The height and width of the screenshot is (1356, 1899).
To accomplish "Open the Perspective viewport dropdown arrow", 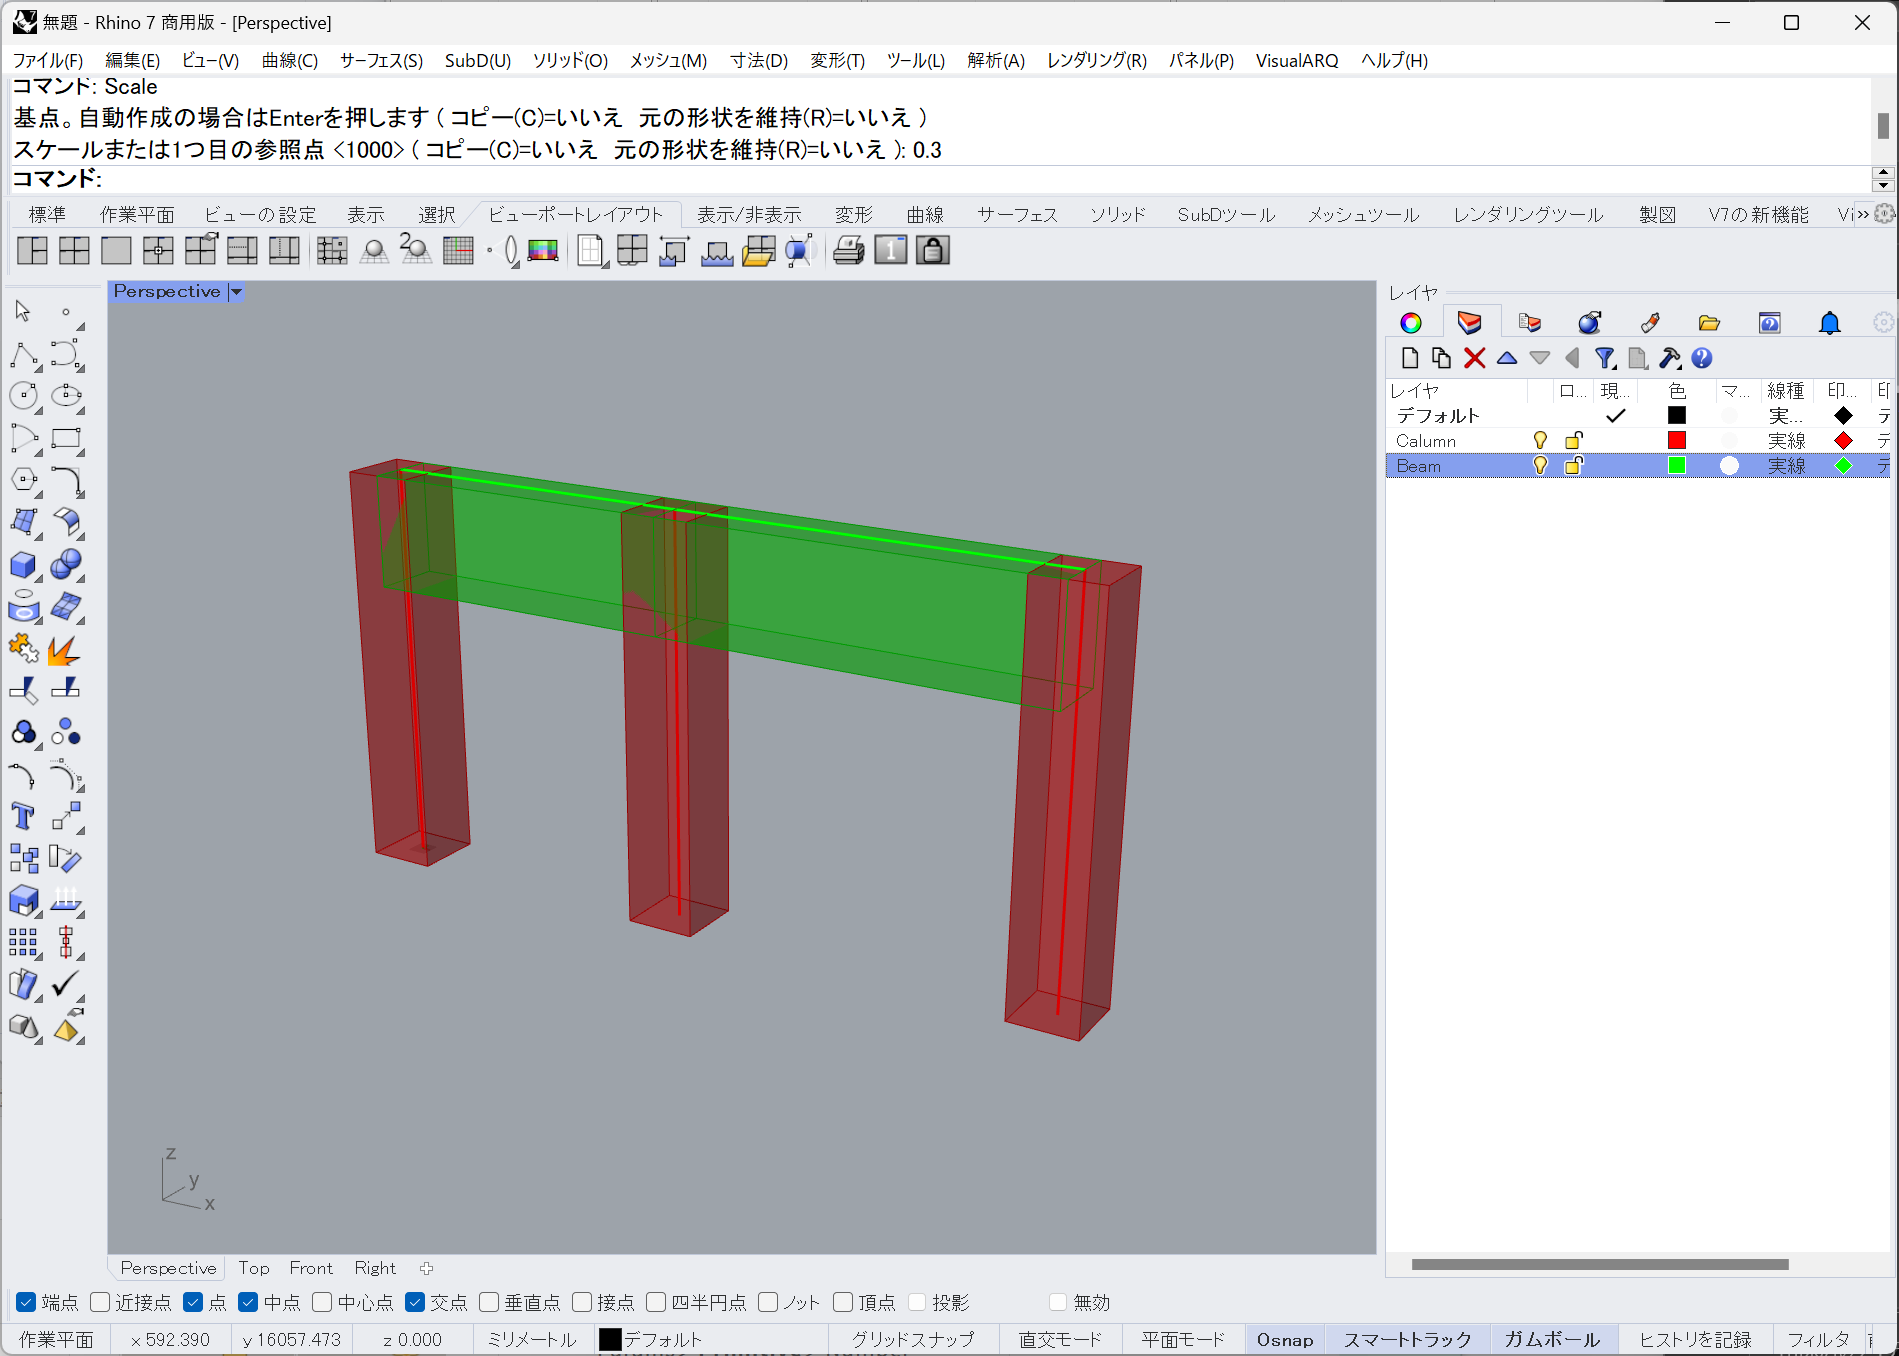I will click(236, 292).
